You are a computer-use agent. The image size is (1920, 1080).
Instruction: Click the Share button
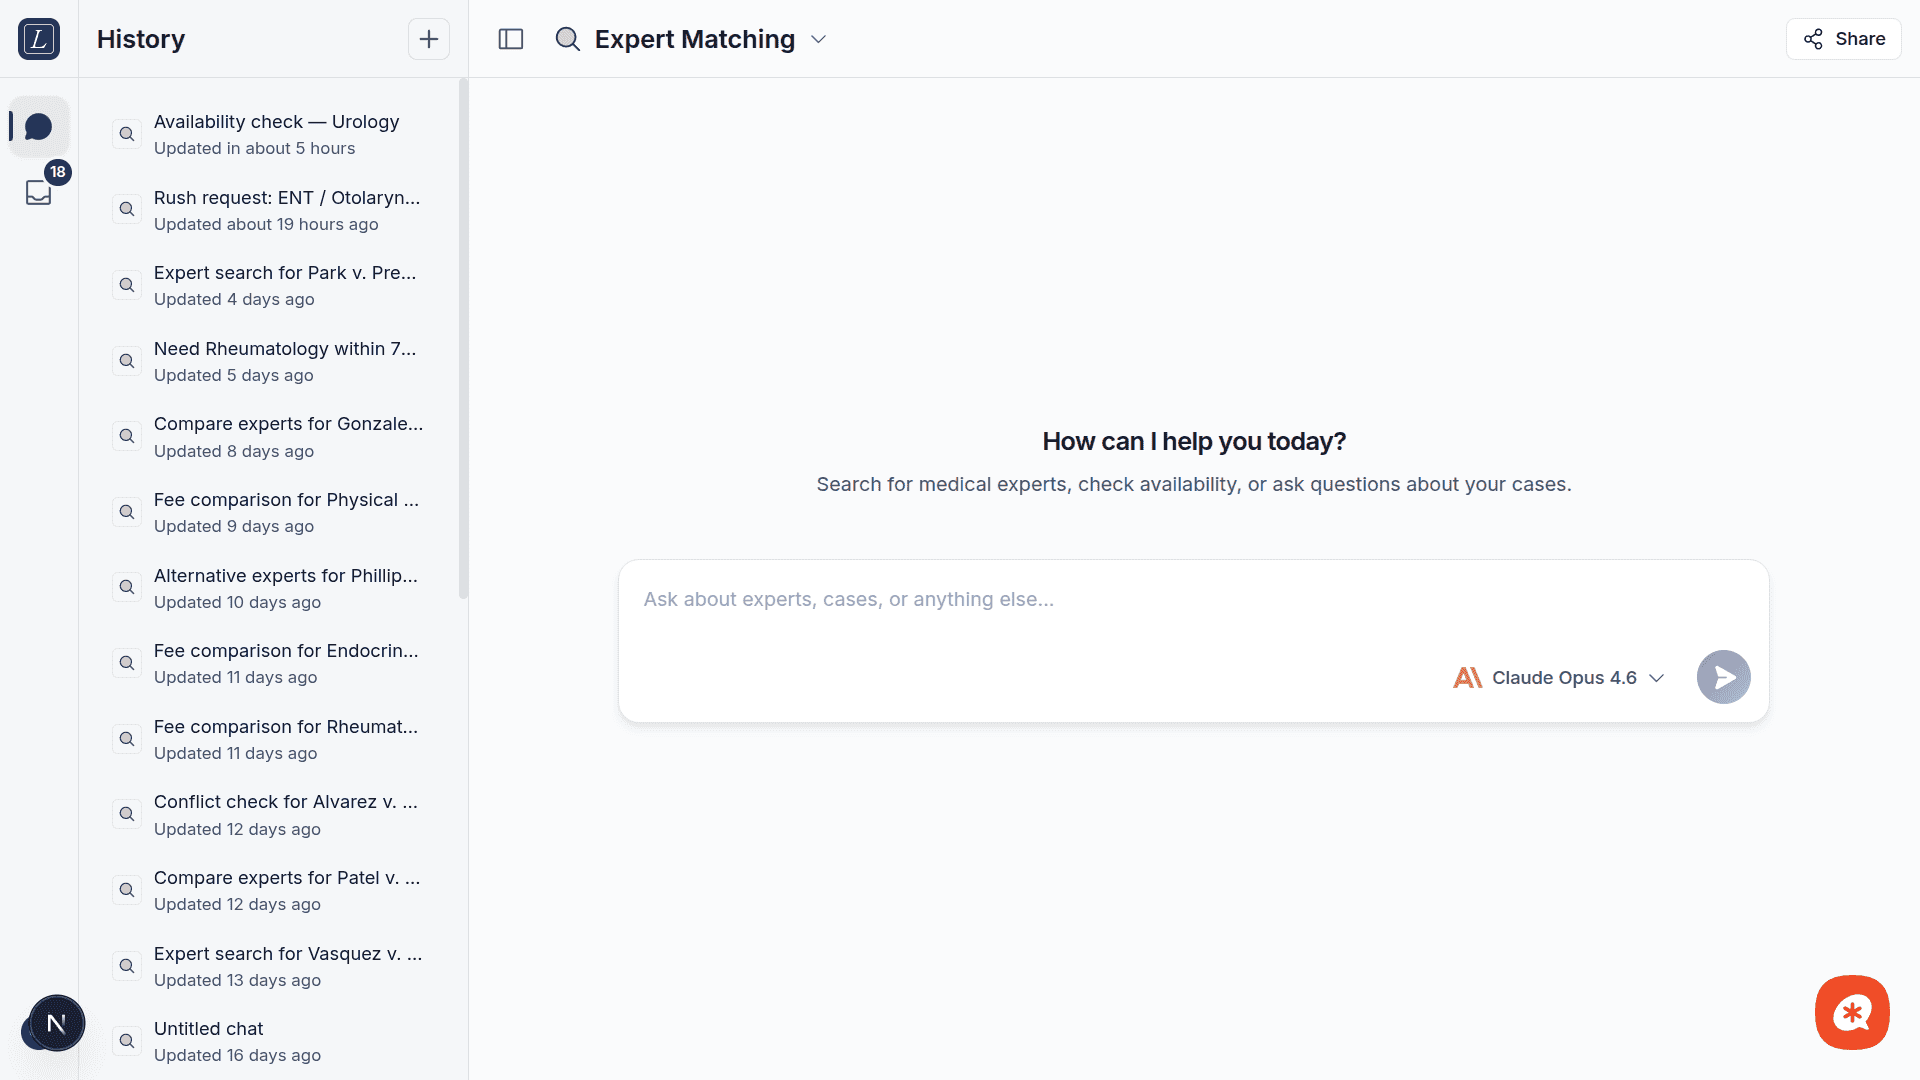coord(1843,39)
